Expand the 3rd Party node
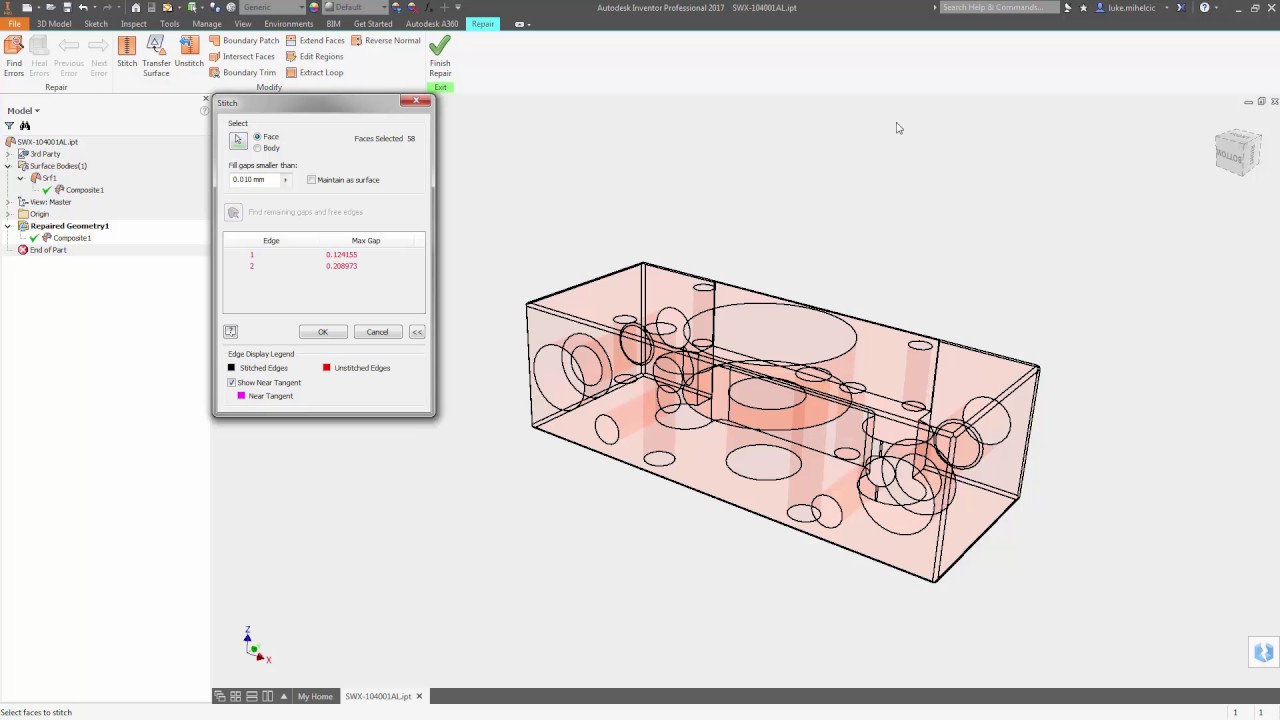1280x720 pixels. [x=9, y=154]
